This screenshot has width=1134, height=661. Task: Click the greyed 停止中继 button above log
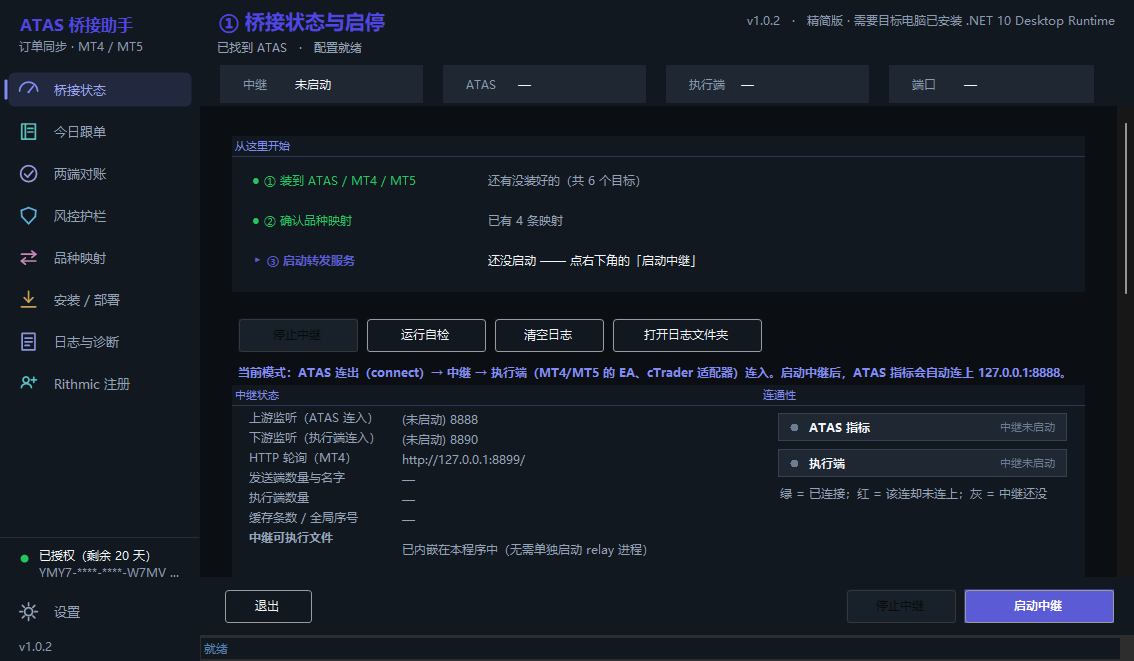298,335
